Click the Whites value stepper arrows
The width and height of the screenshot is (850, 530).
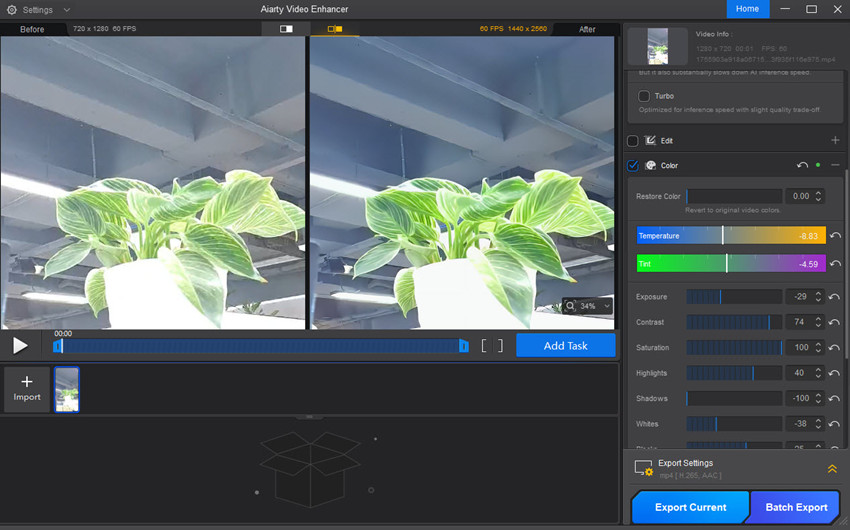[819, 424]
